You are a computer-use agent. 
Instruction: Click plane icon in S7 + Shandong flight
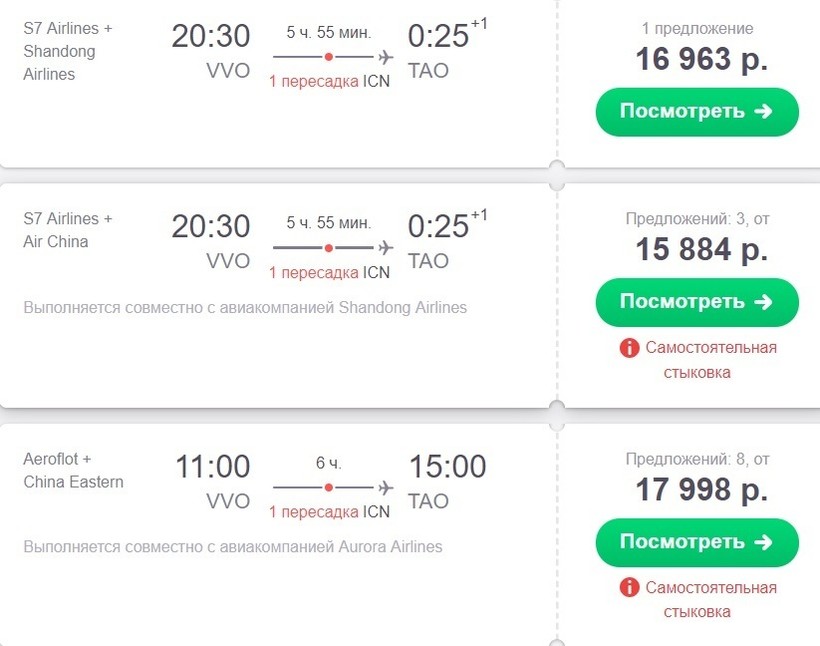(386, 57)
